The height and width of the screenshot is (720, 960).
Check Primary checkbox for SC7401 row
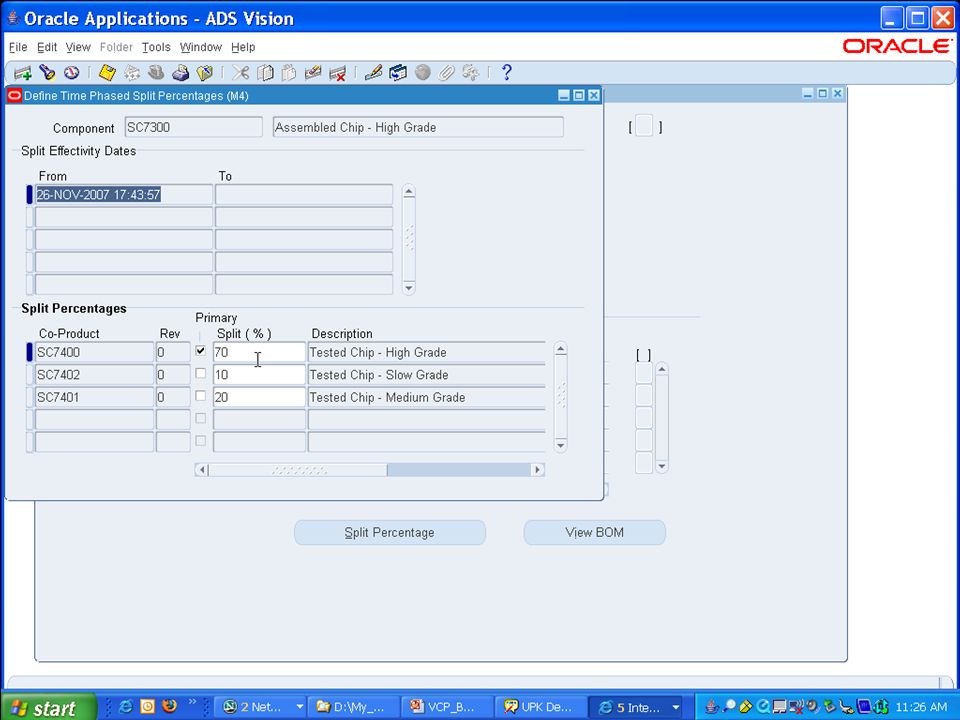coord(200,396)
